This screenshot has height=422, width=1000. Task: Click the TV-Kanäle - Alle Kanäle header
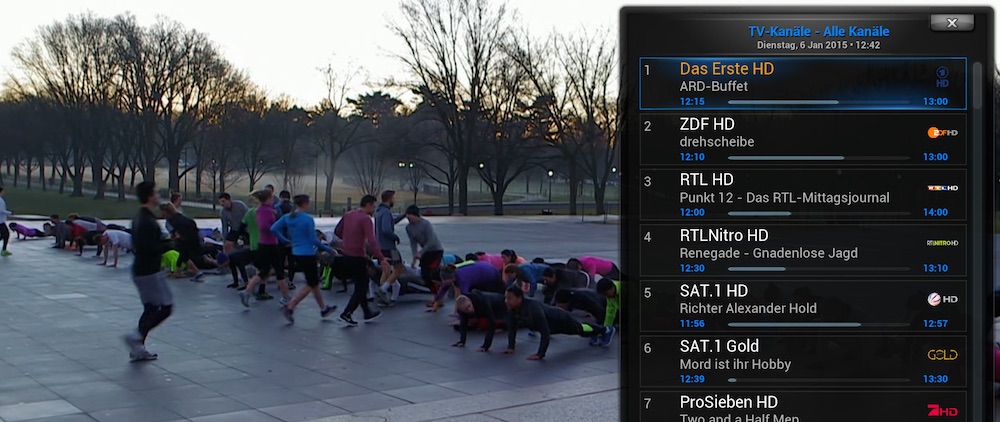click(x=818, y=31)
